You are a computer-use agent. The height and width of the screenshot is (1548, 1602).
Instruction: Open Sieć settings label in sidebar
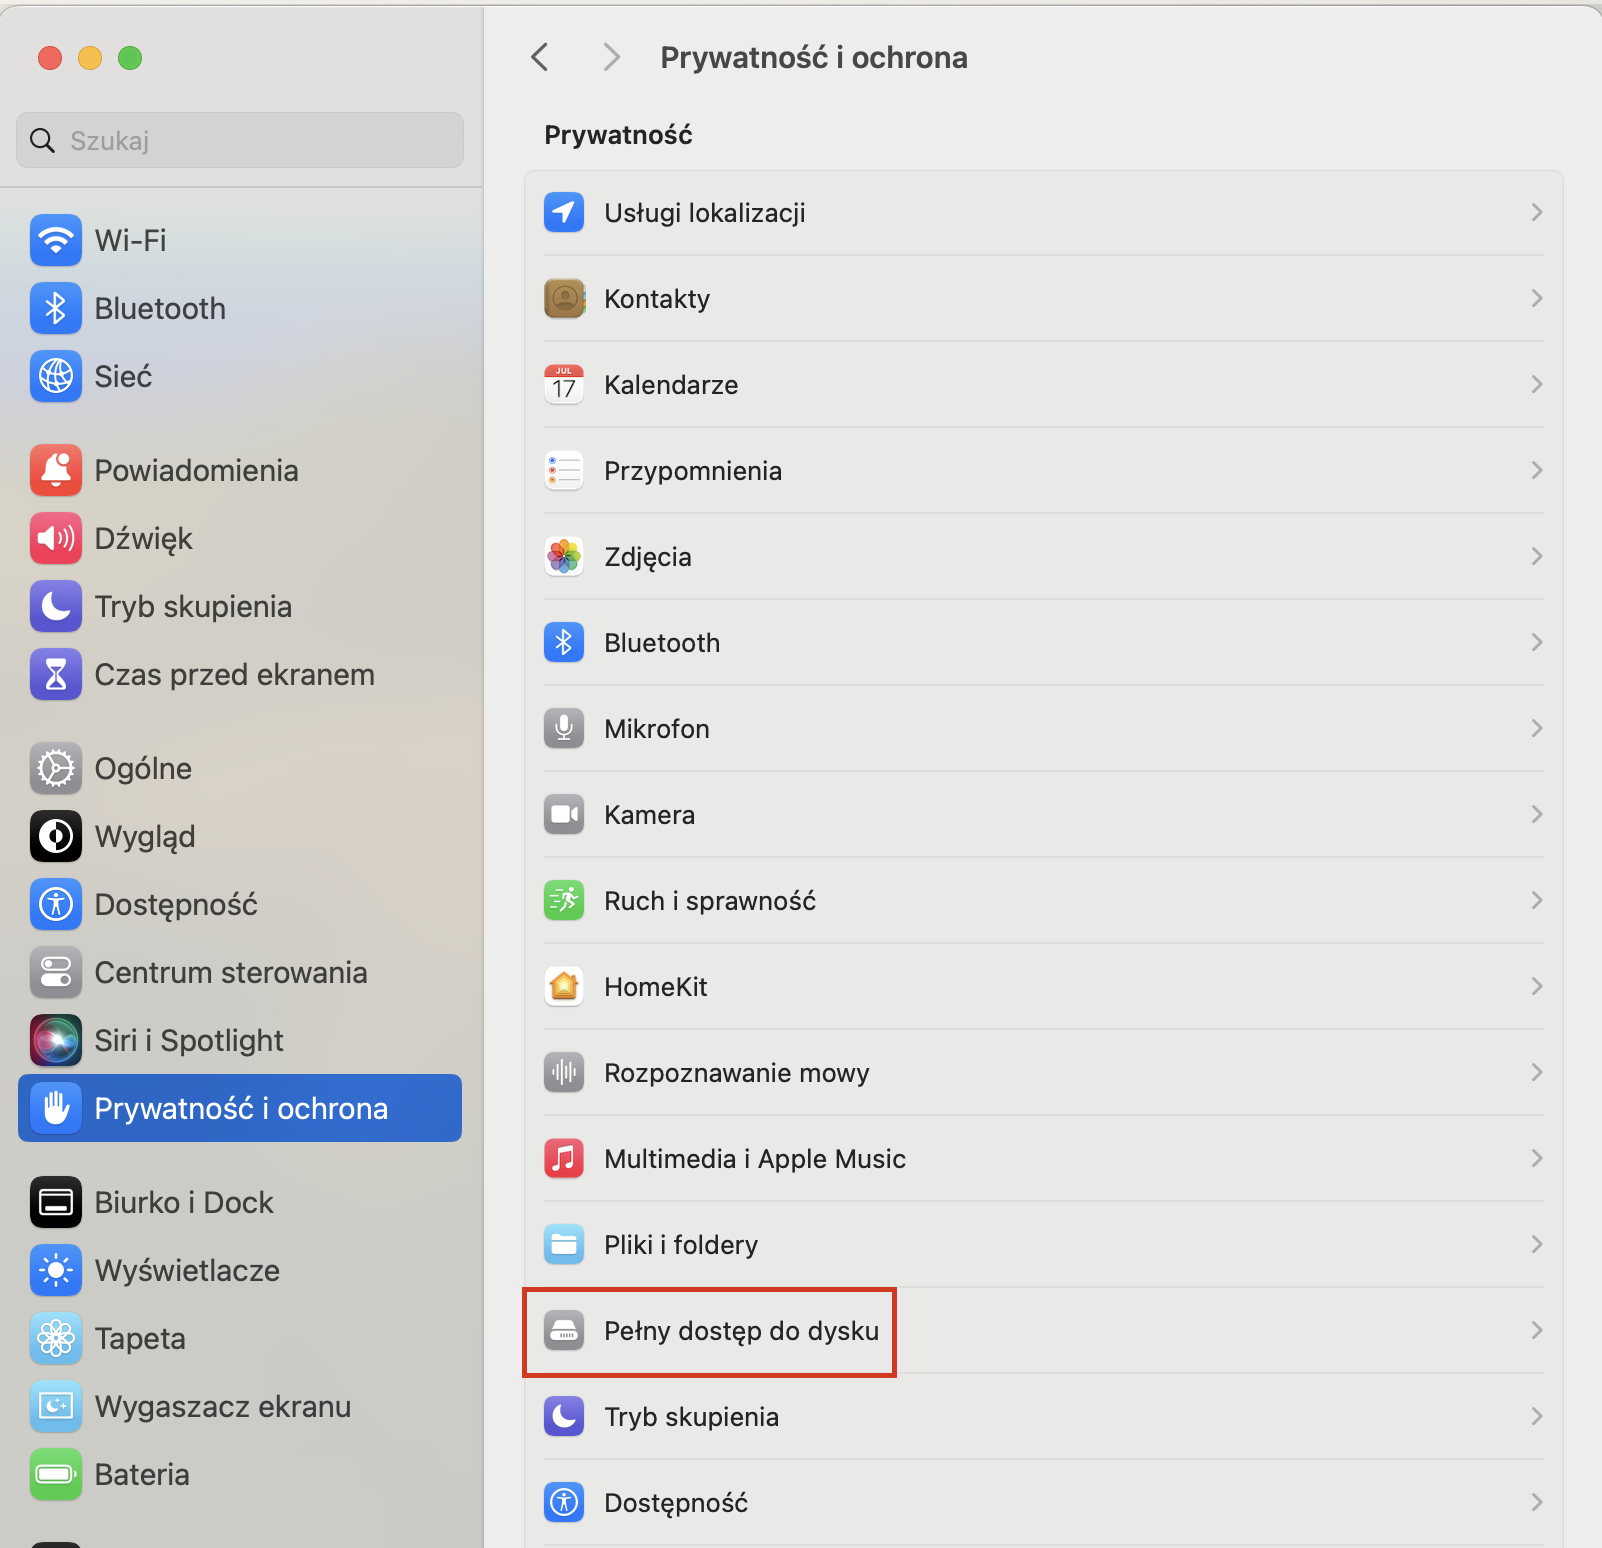point(123,376)
